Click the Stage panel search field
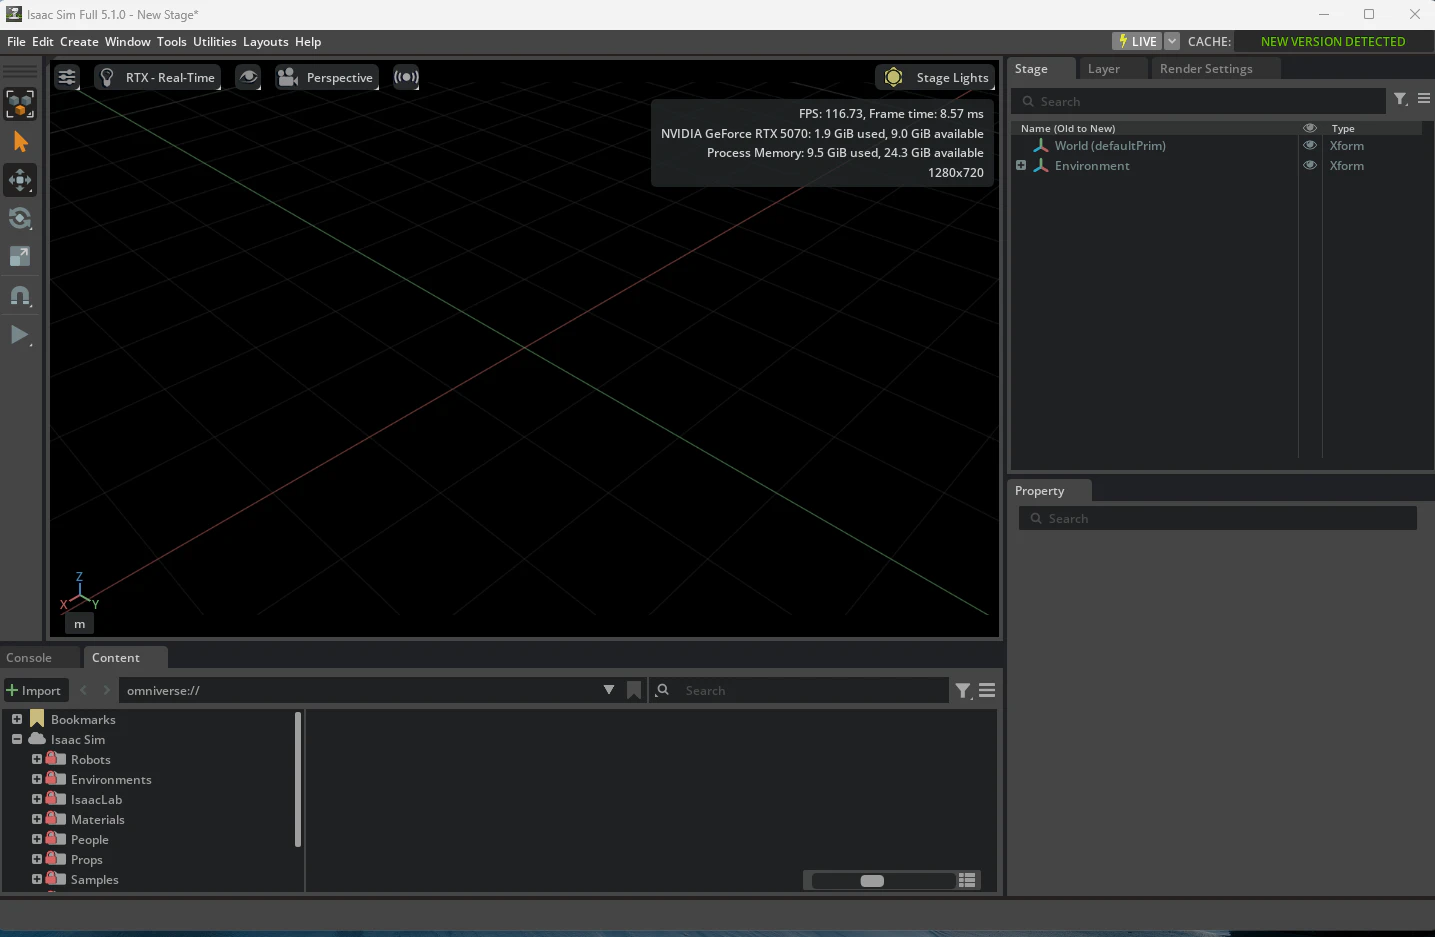Image resolution: width=1435 pixels, height=937 pixels. (1199, 101)
